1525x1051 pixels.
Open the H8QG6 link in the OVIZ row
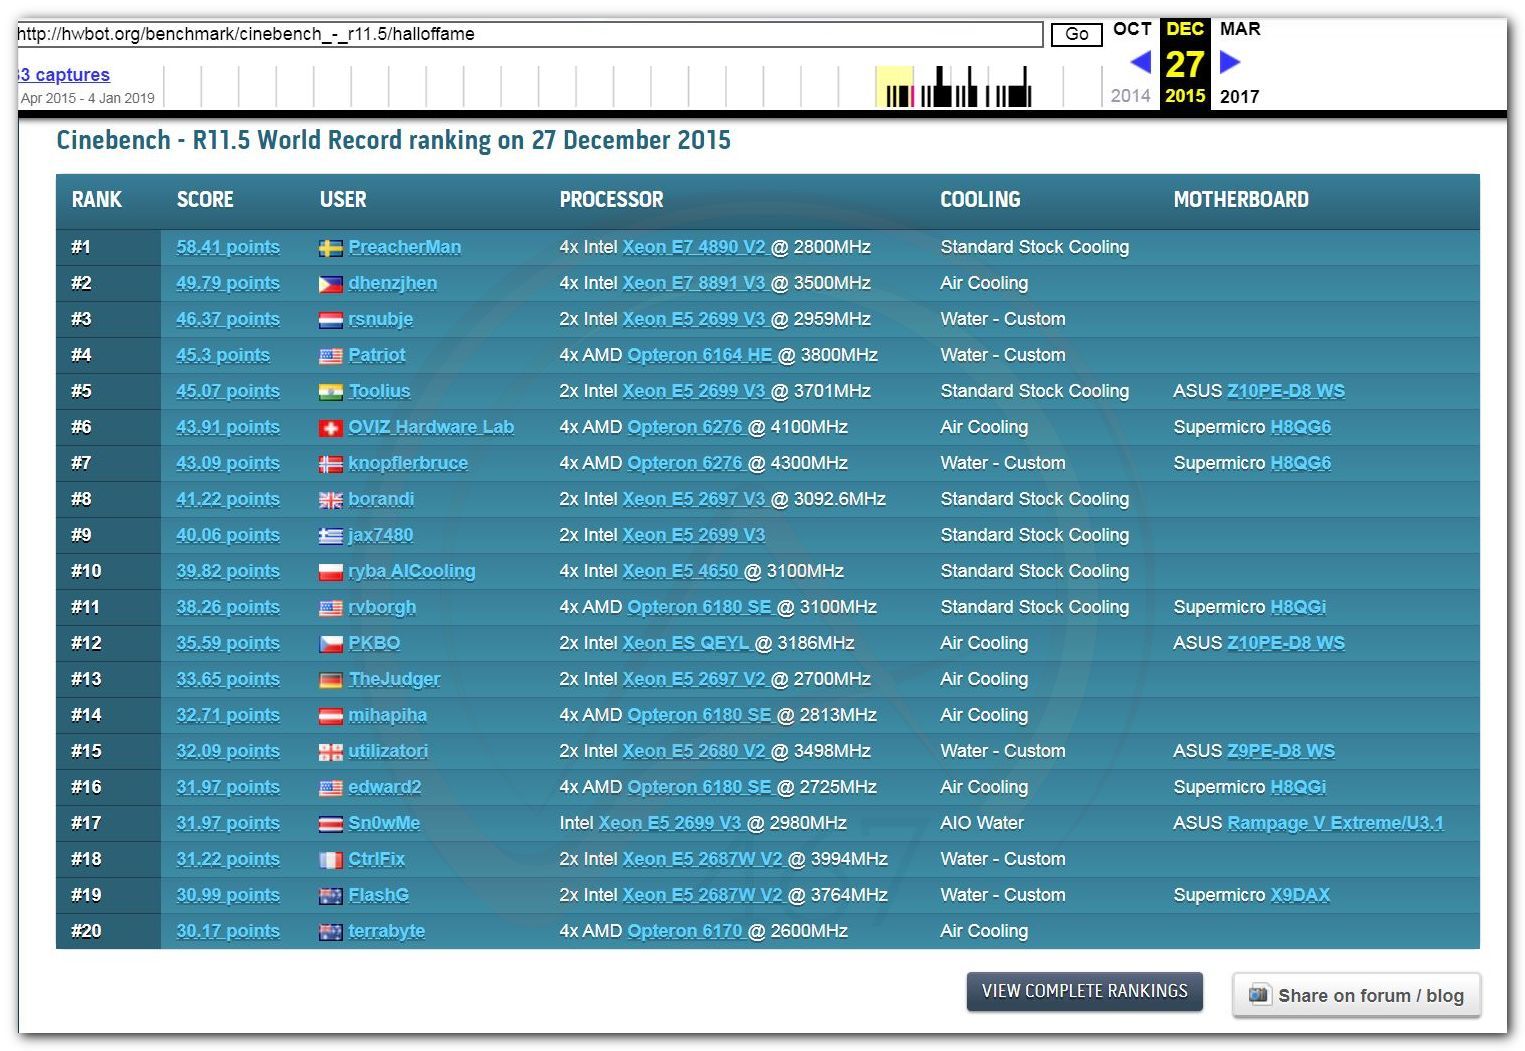coord(1301,428)
